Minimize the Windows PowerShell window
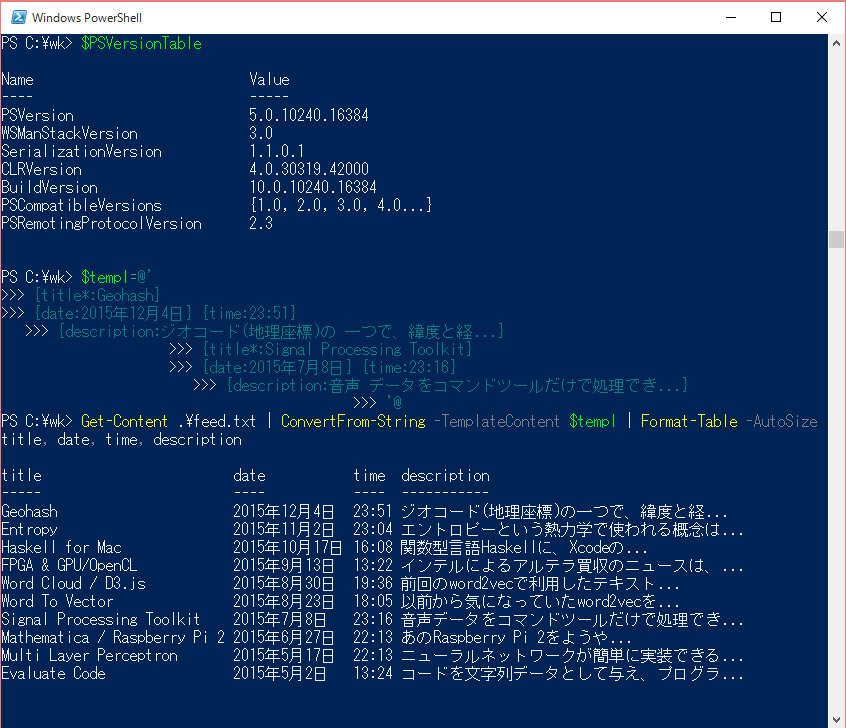The height and width of the screenshot is (728, 846). [728, 17]
